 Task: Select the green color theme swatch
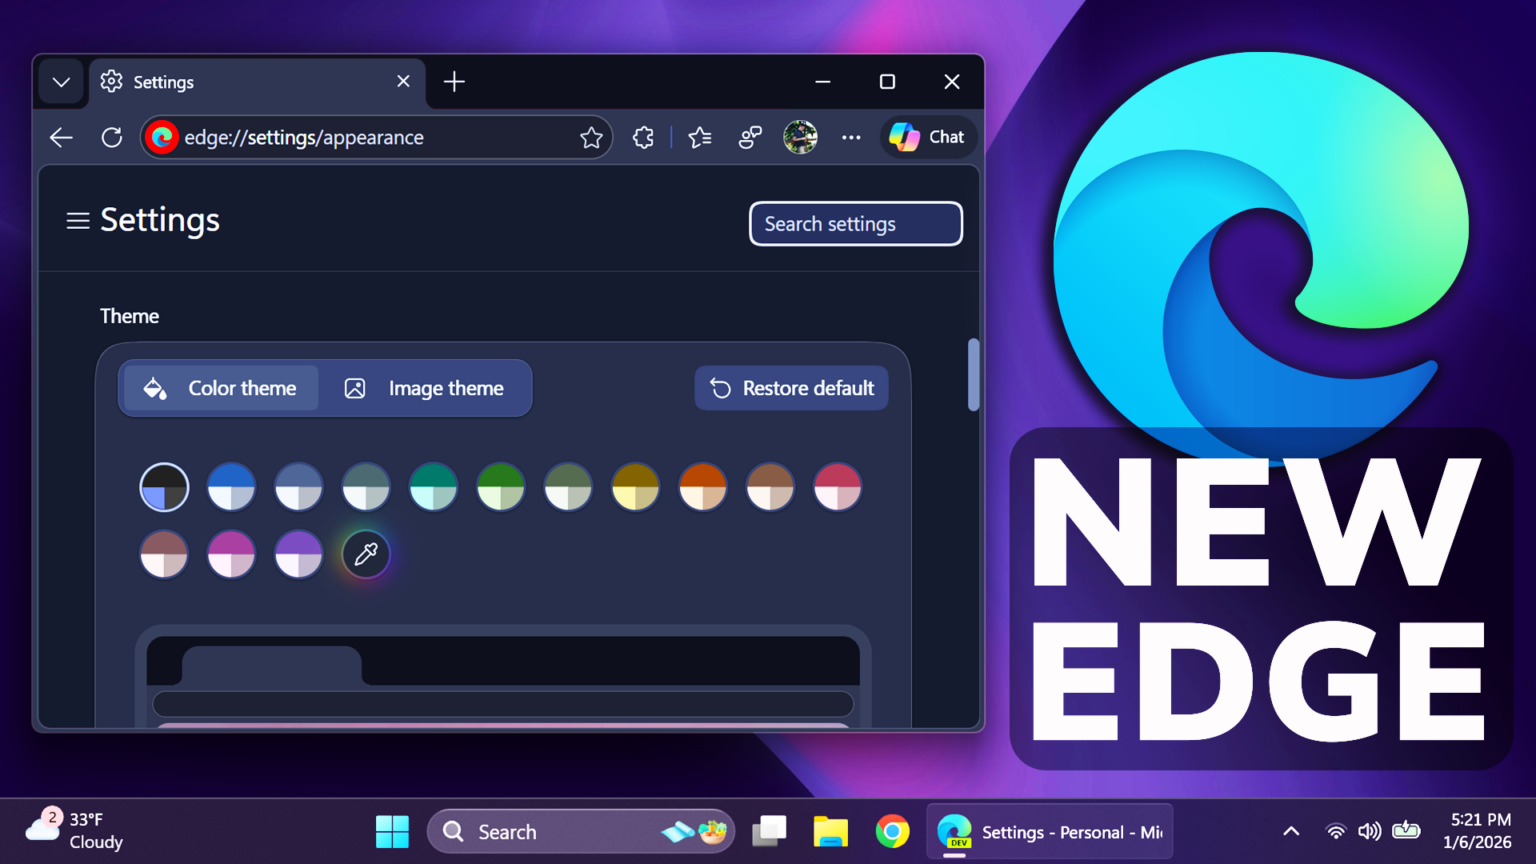[x=500, y=487]
